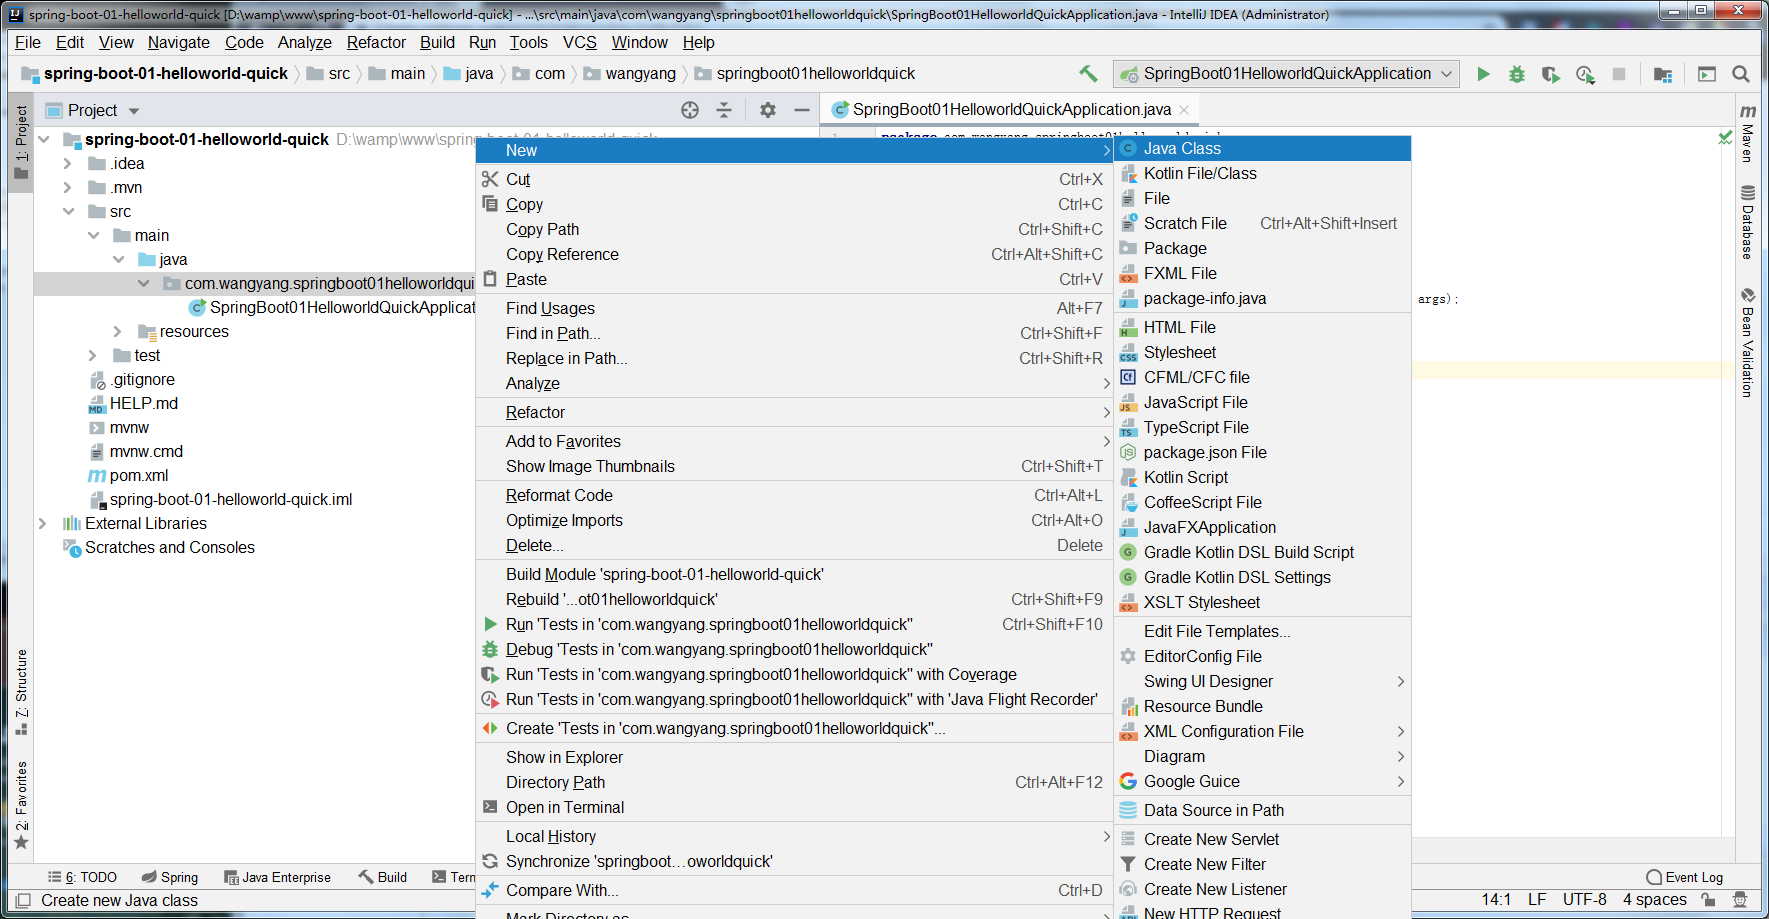
Task: Collapse the src folder
Action: 68,211
